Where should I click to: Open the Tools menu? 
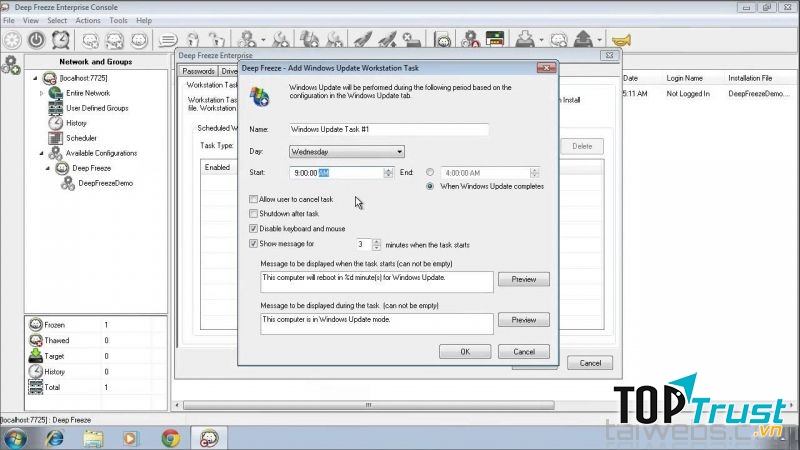pos(118,20)
